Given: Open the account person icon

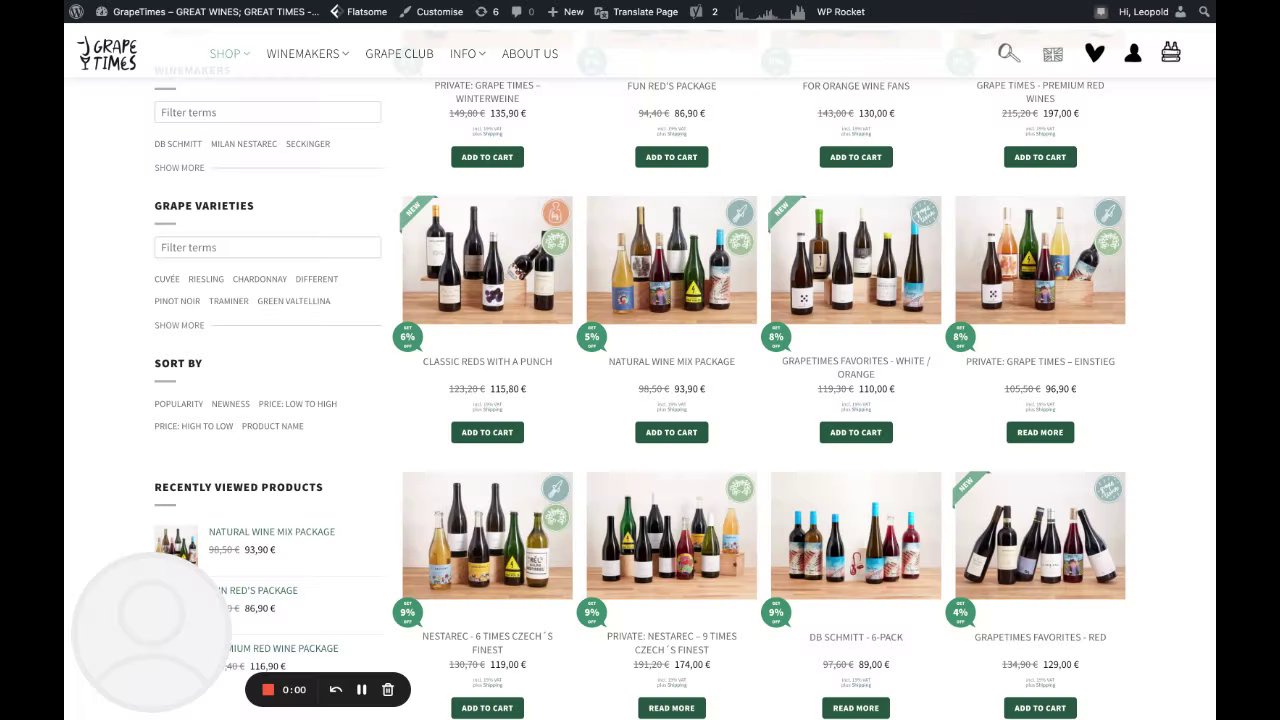Looking at the screenshot, I should click(1133, 53).
